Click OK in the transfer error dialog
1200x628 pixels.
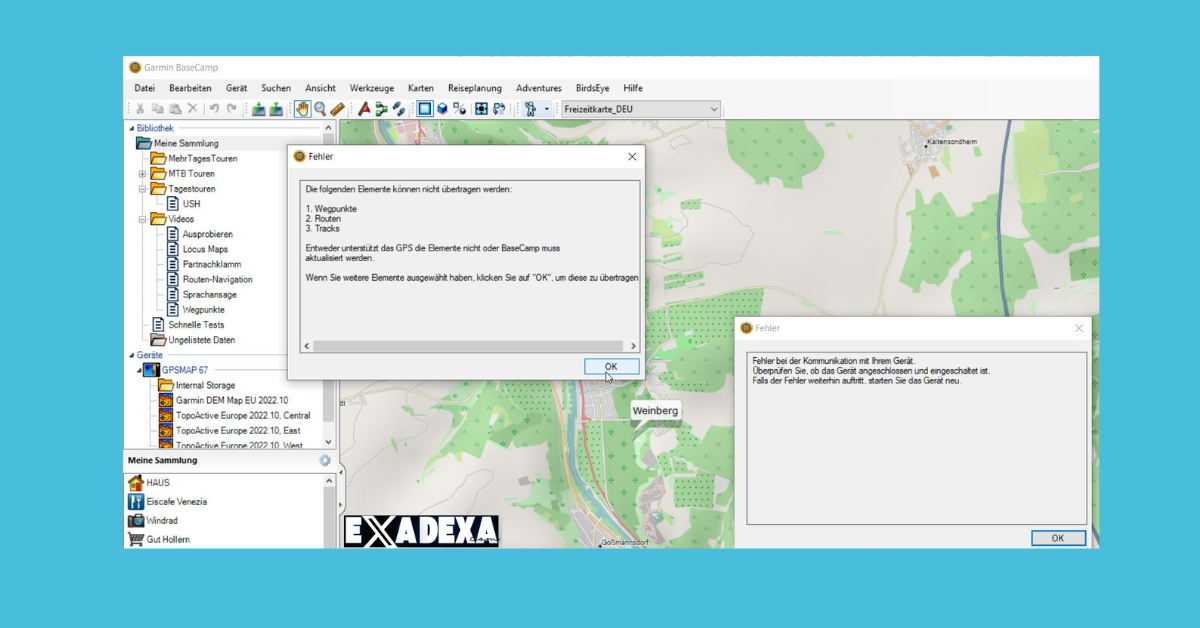[611, 366]
